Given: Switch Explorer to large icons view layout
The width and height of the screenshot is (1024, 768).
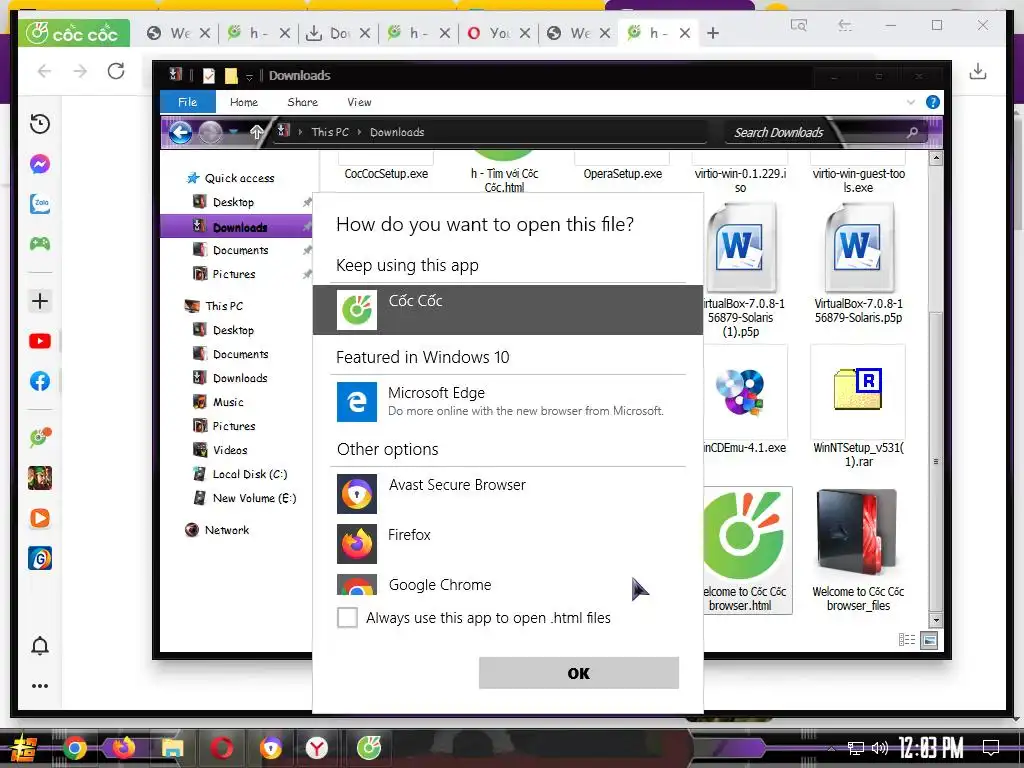Looking at the screenshot, I should click(x=929, y=640).
